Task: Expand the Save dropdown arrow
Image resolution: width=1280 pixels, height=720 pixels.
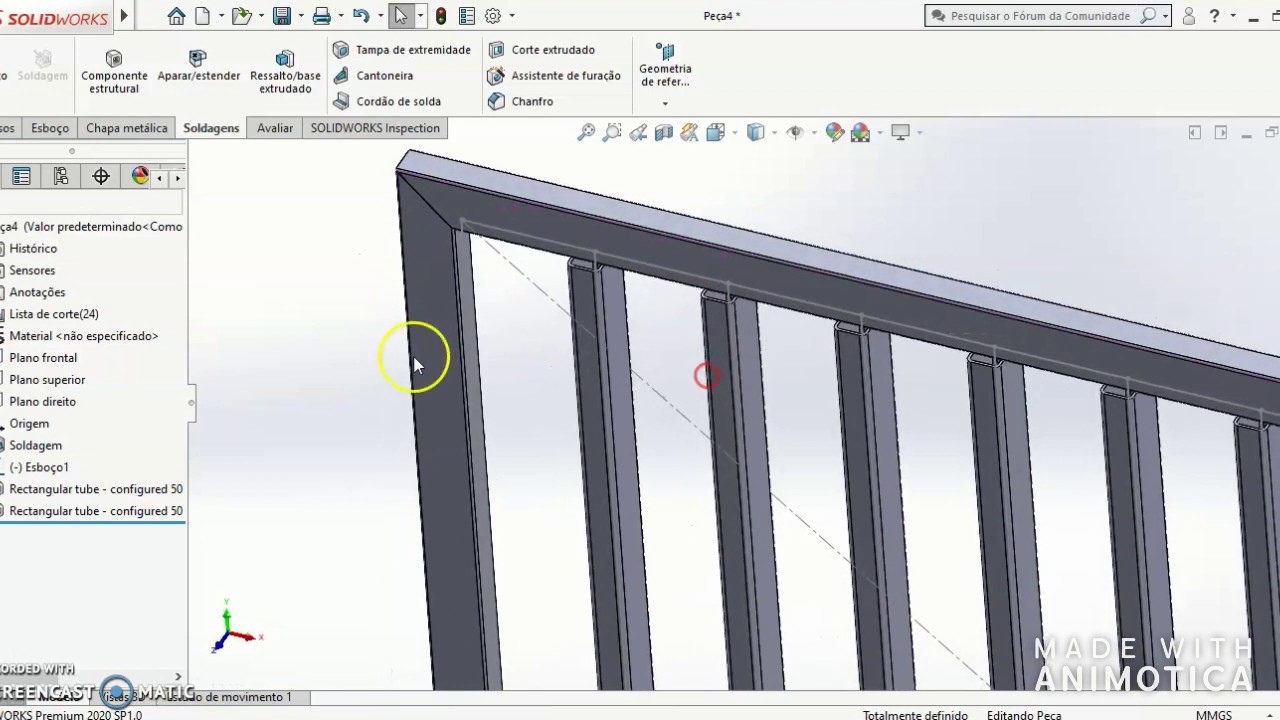Action: 300,16
